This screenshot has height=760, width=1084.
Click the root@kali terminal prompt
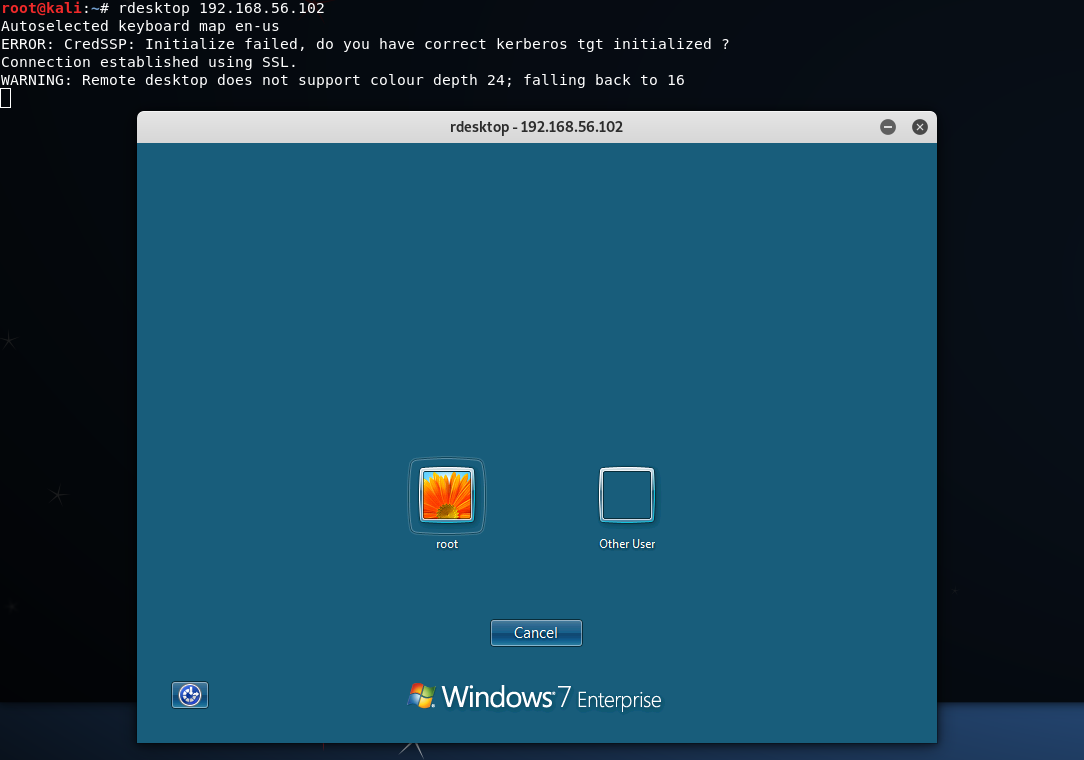pos(55,8)
